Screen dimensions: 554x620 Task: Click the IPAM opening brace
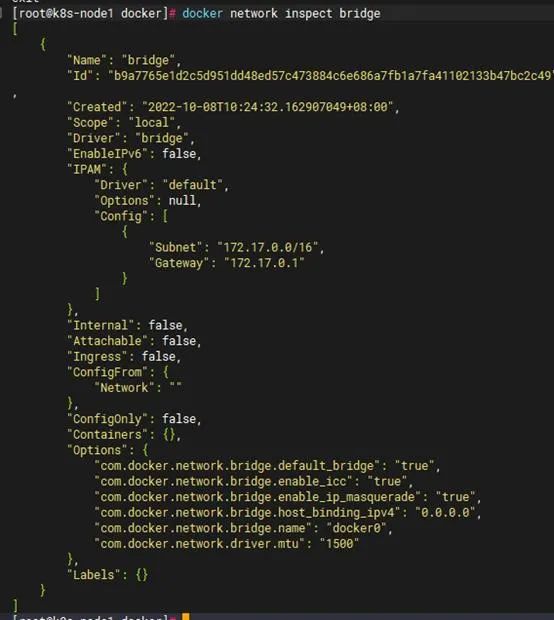pos(125,169)
